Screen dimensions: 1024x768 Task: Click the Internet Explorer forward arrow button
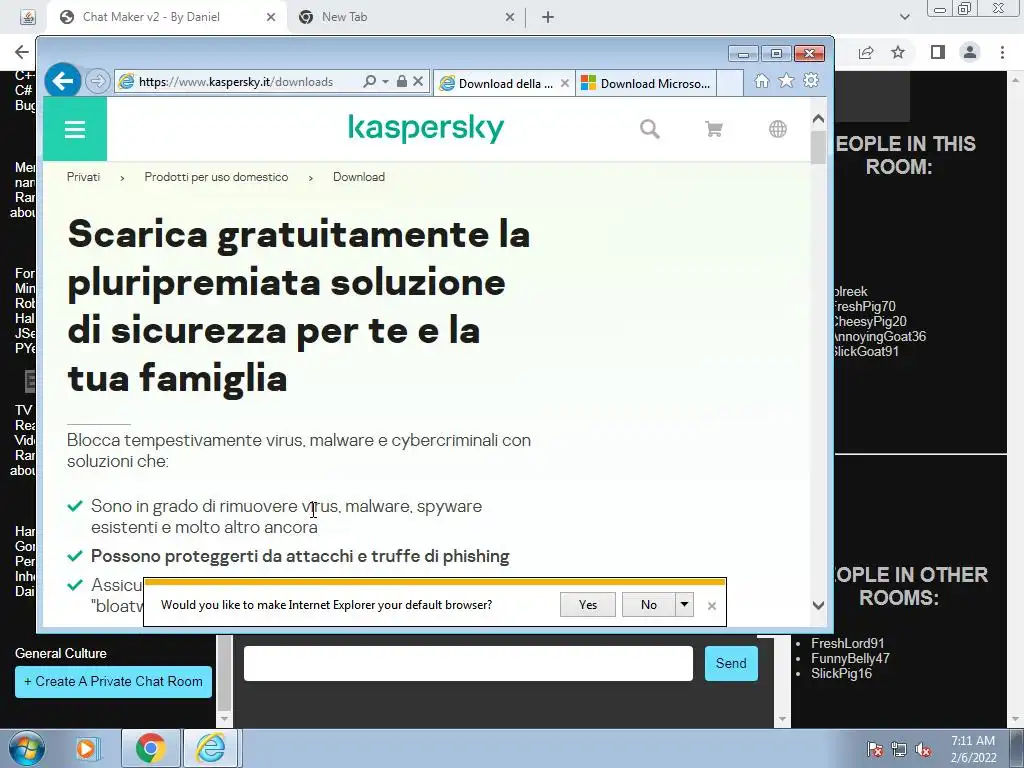point(97,82)
